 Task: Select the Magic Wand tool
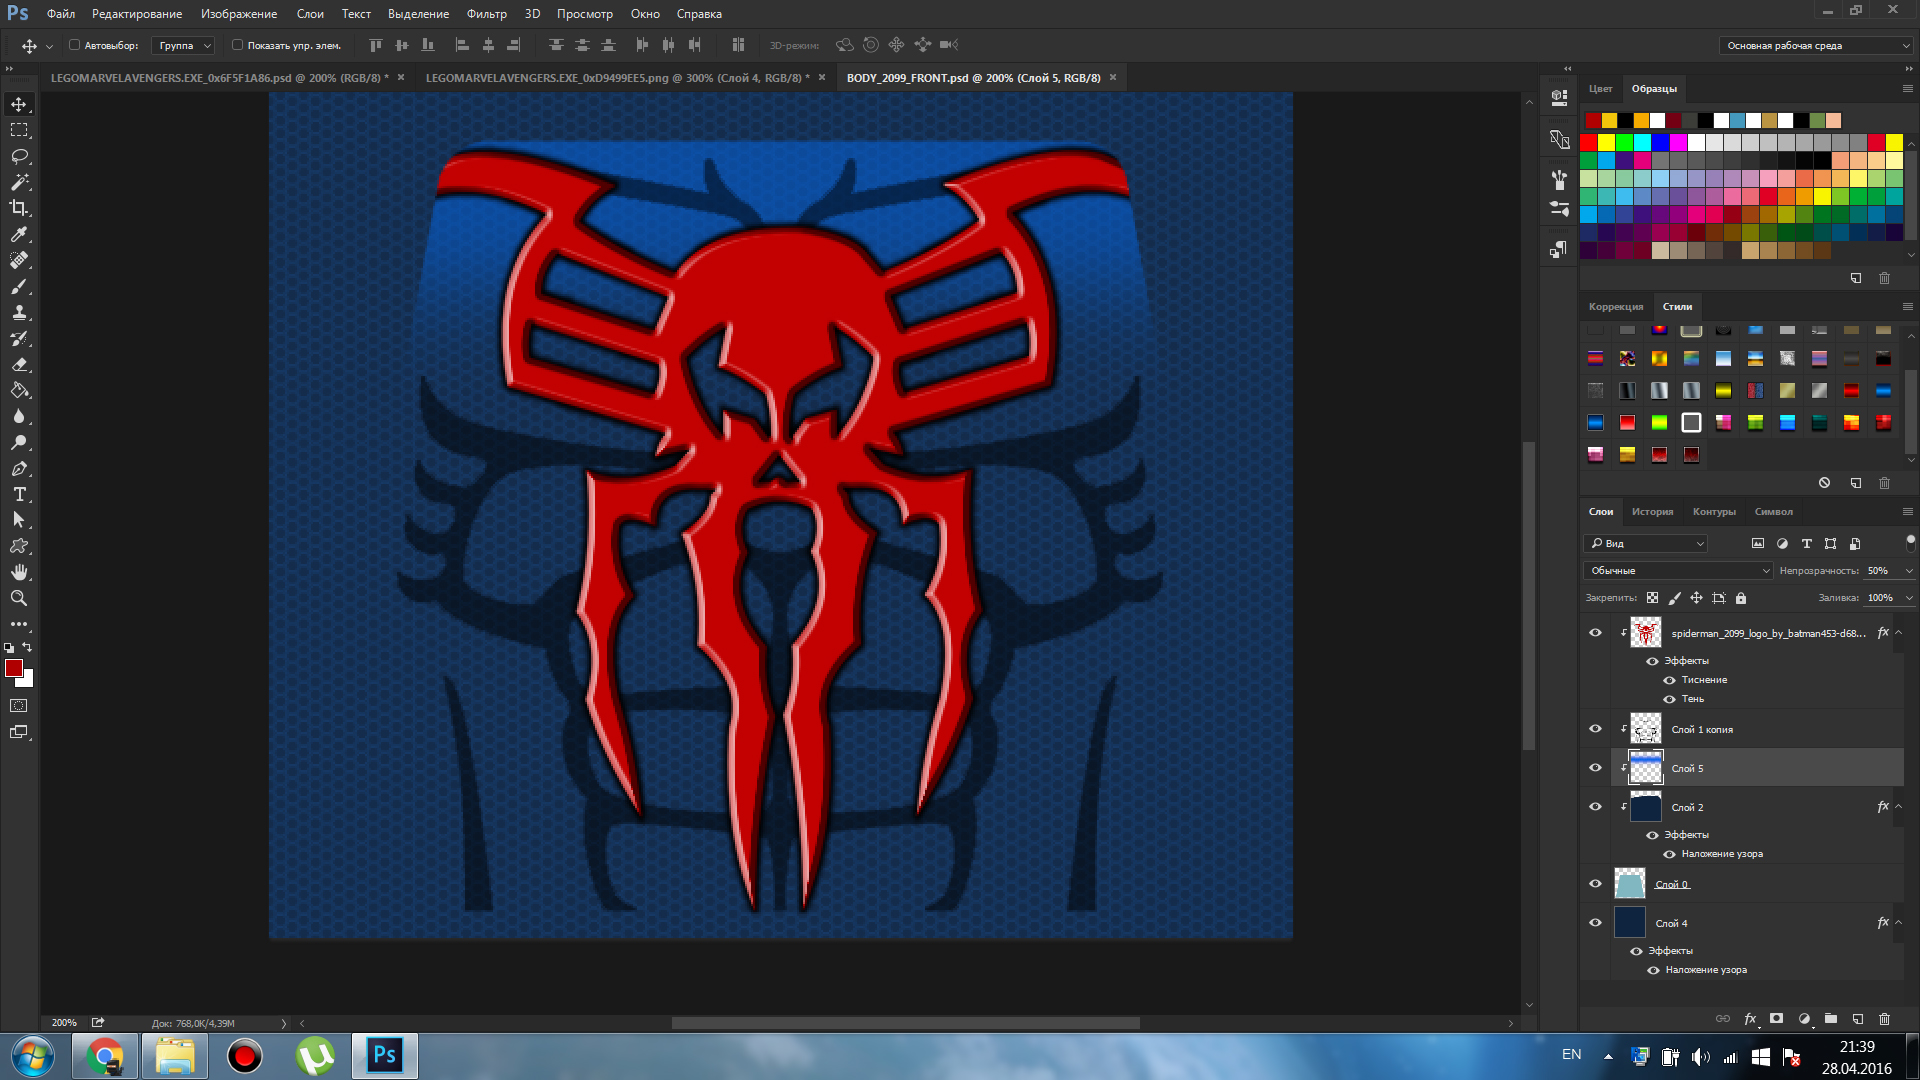(19, 182)
